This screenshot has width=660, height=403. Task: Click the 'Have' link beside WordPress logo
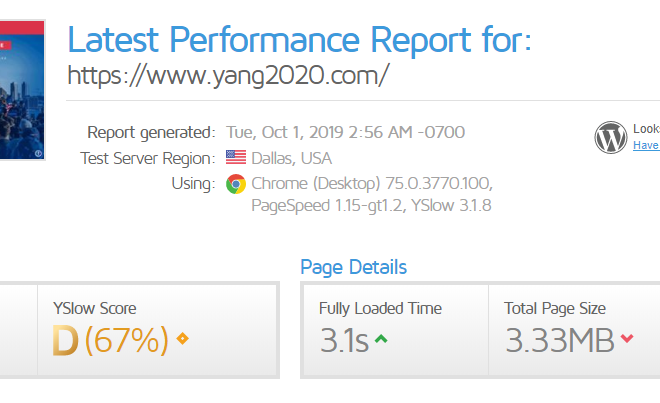(646, 145)
